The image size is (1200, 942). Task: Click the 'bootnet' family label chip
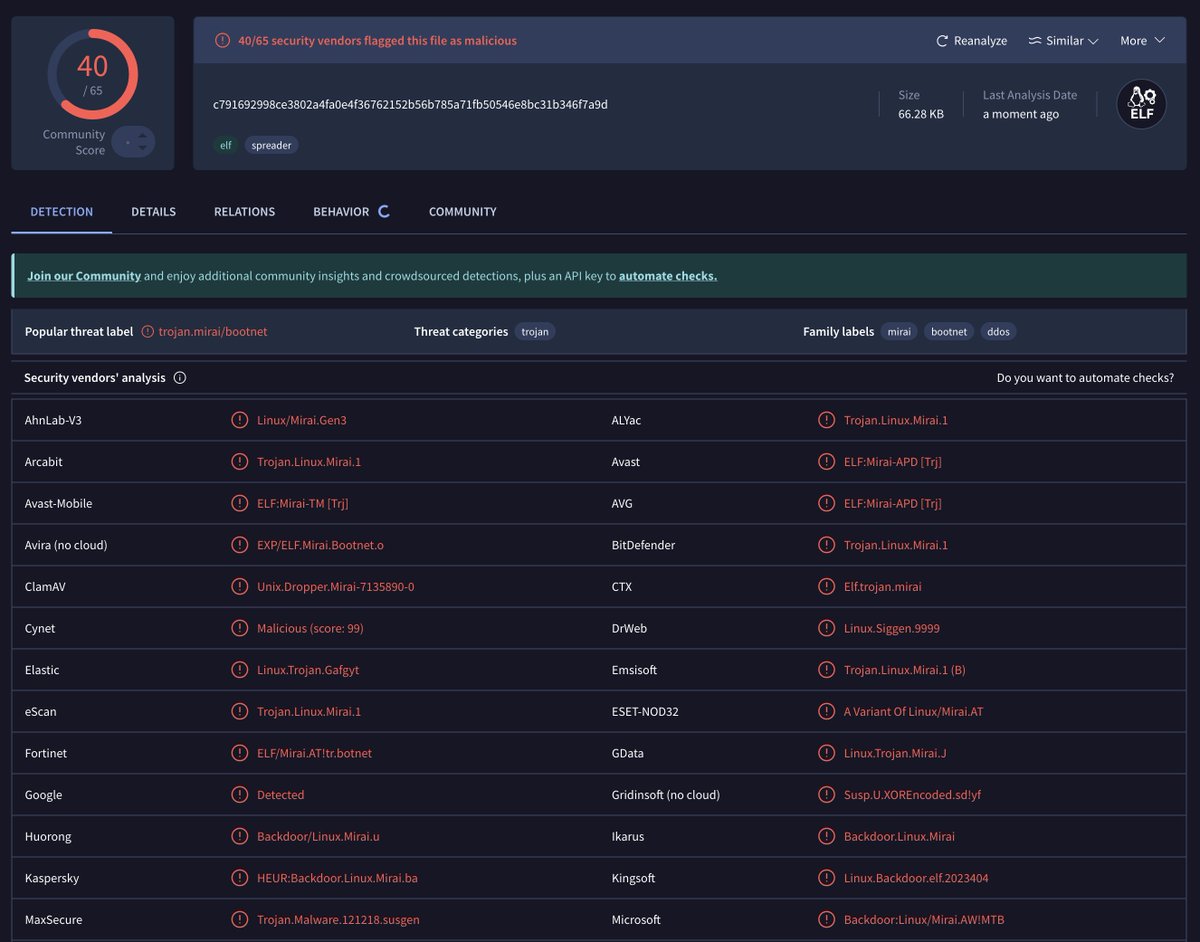[949, 331]
